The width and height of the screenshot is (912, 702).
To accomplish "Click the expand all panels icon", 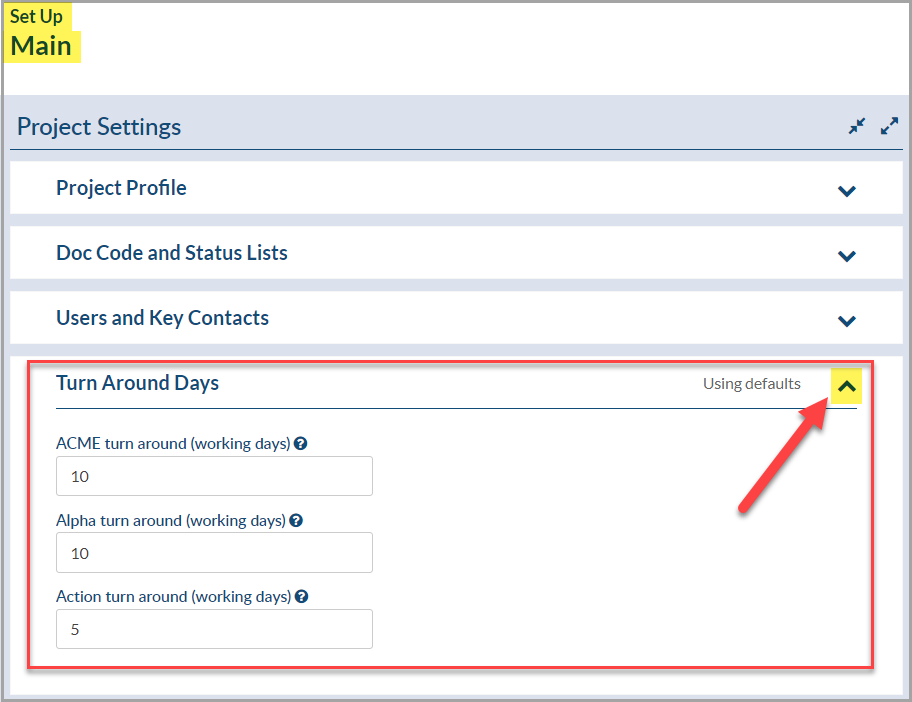I will [x=889, y=126].
